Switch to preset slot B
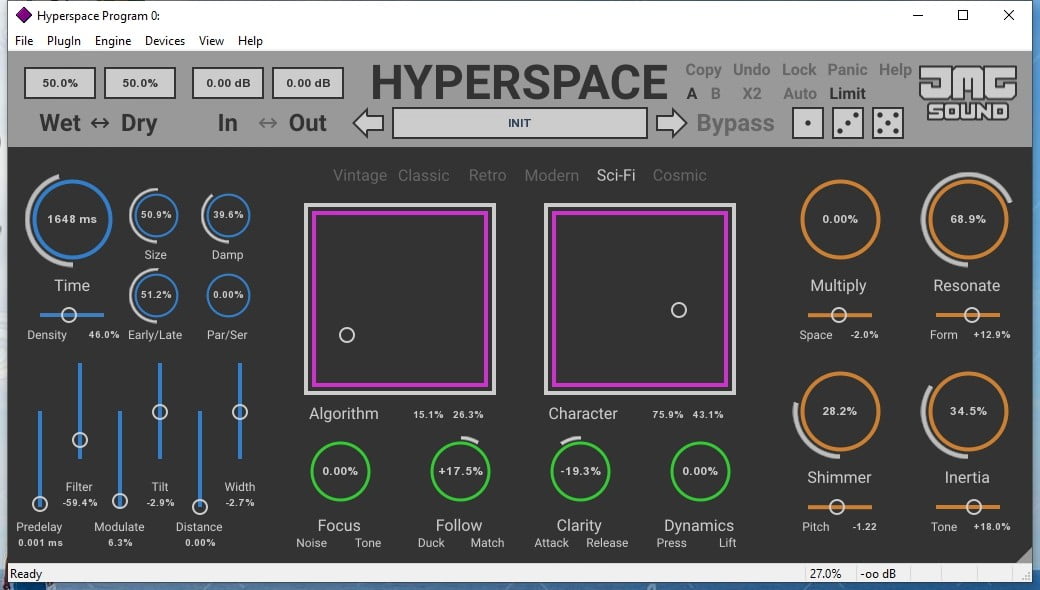The width and height of the screenshot is (1040, 590). [x=716, y=93]
